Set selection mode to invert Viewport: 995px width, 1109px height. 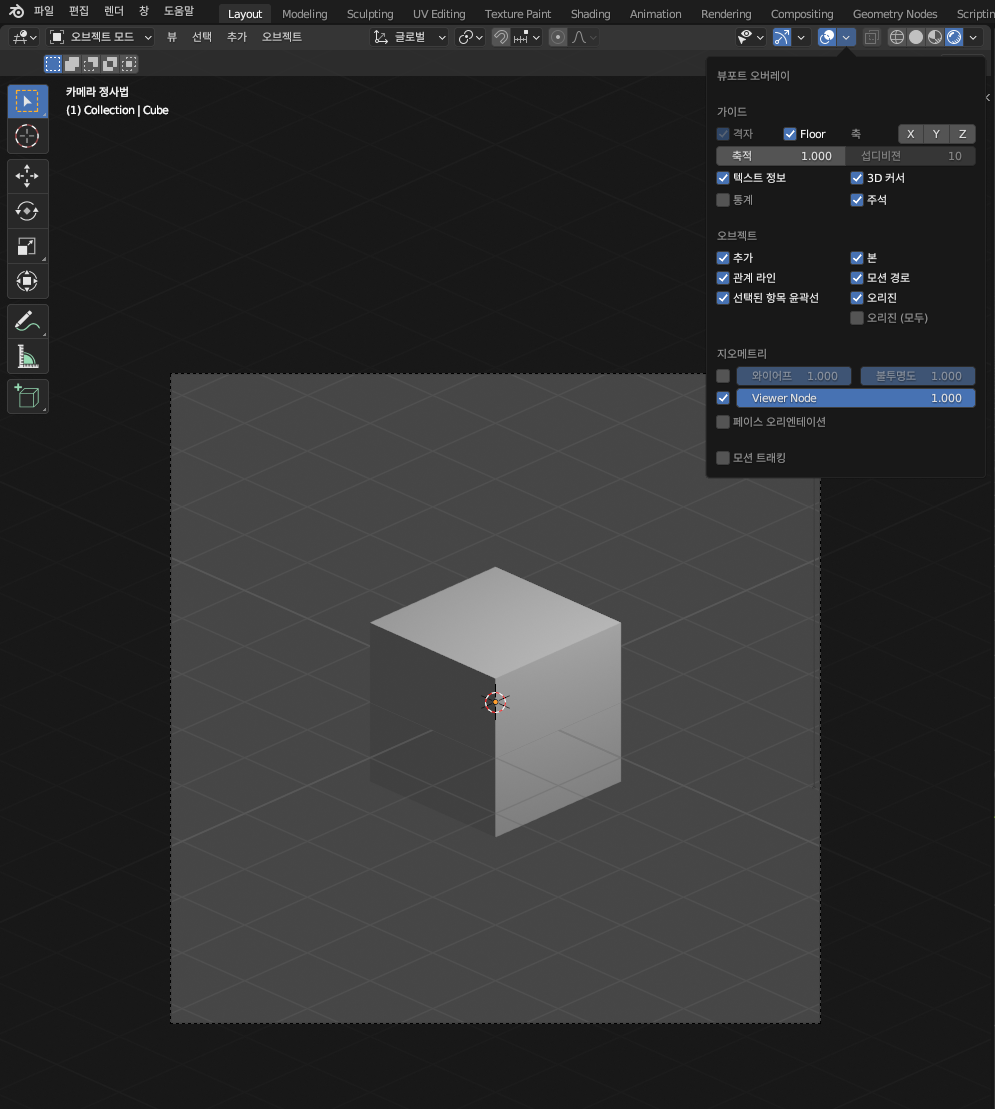[110, 64]
